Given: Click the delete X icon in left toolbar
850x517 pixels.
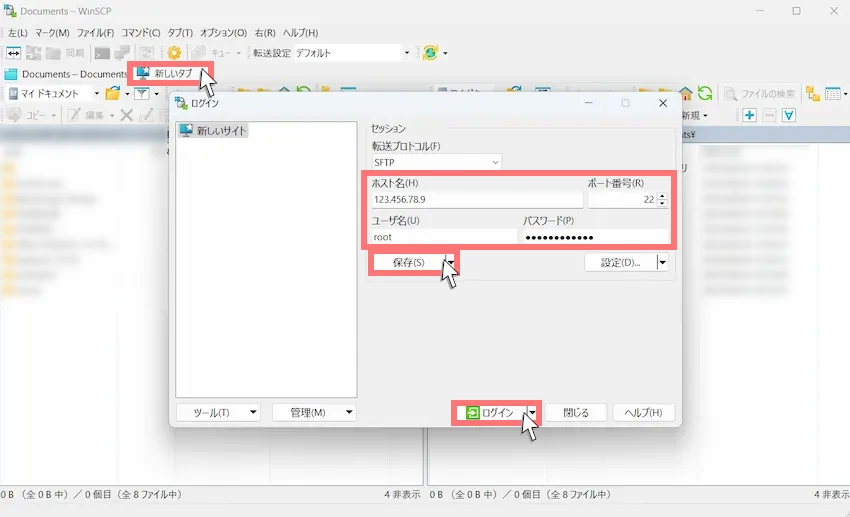Looking at the screenshot, I should point(126,115).
